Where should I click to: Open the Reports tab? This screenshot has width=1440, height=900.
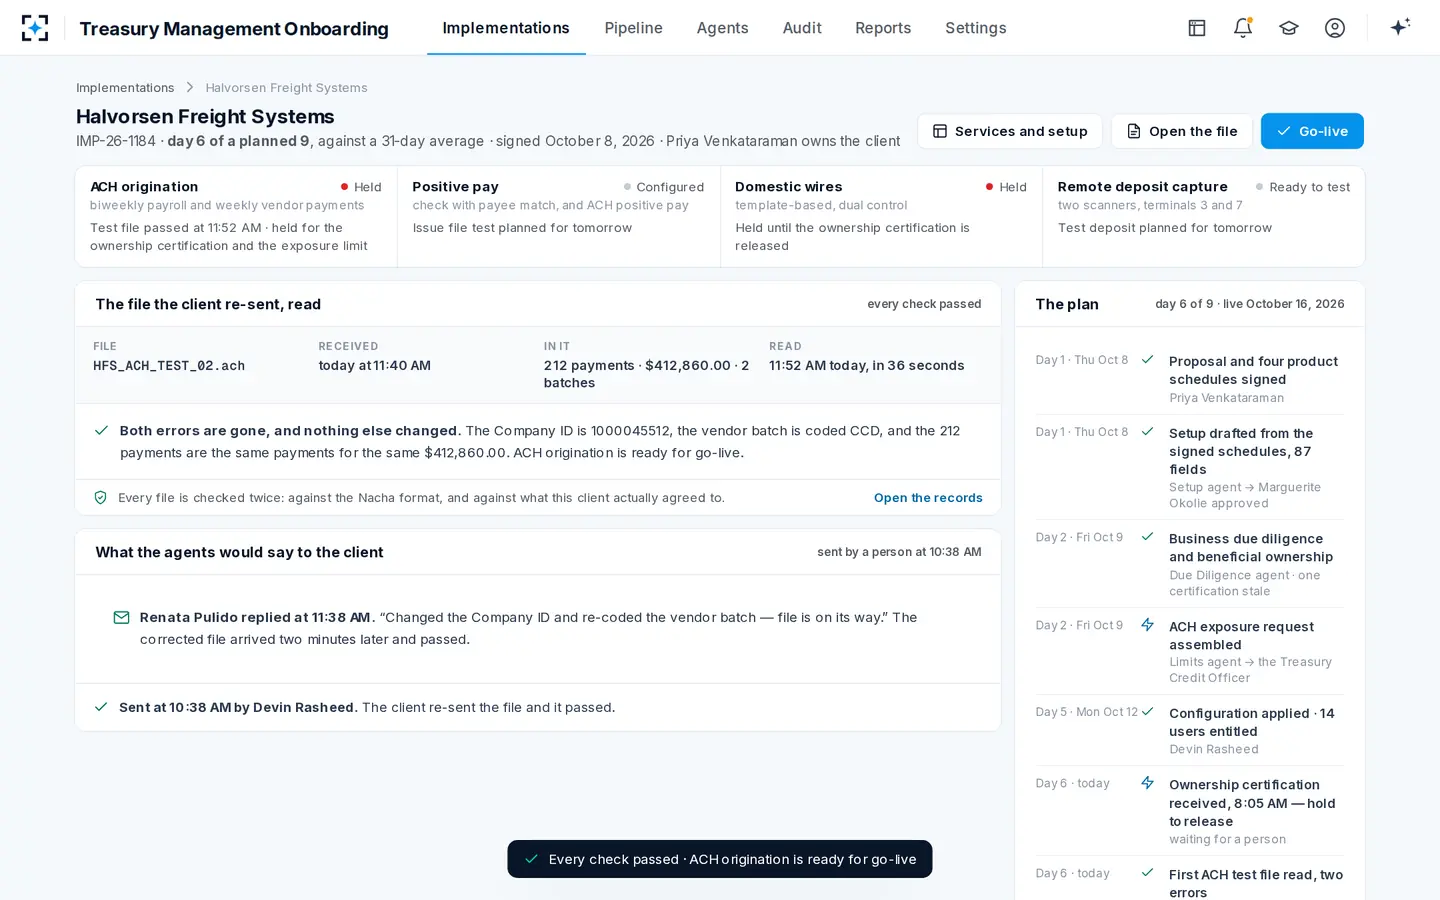click(x=883, y=28)
